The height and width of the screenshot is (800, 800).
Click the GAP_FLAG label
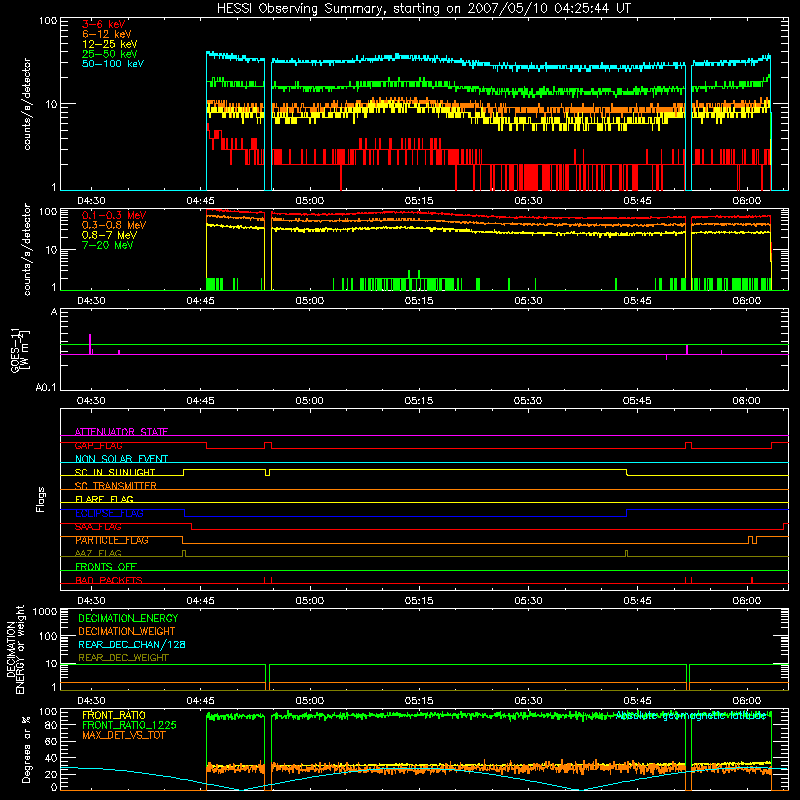pos(98,445)
